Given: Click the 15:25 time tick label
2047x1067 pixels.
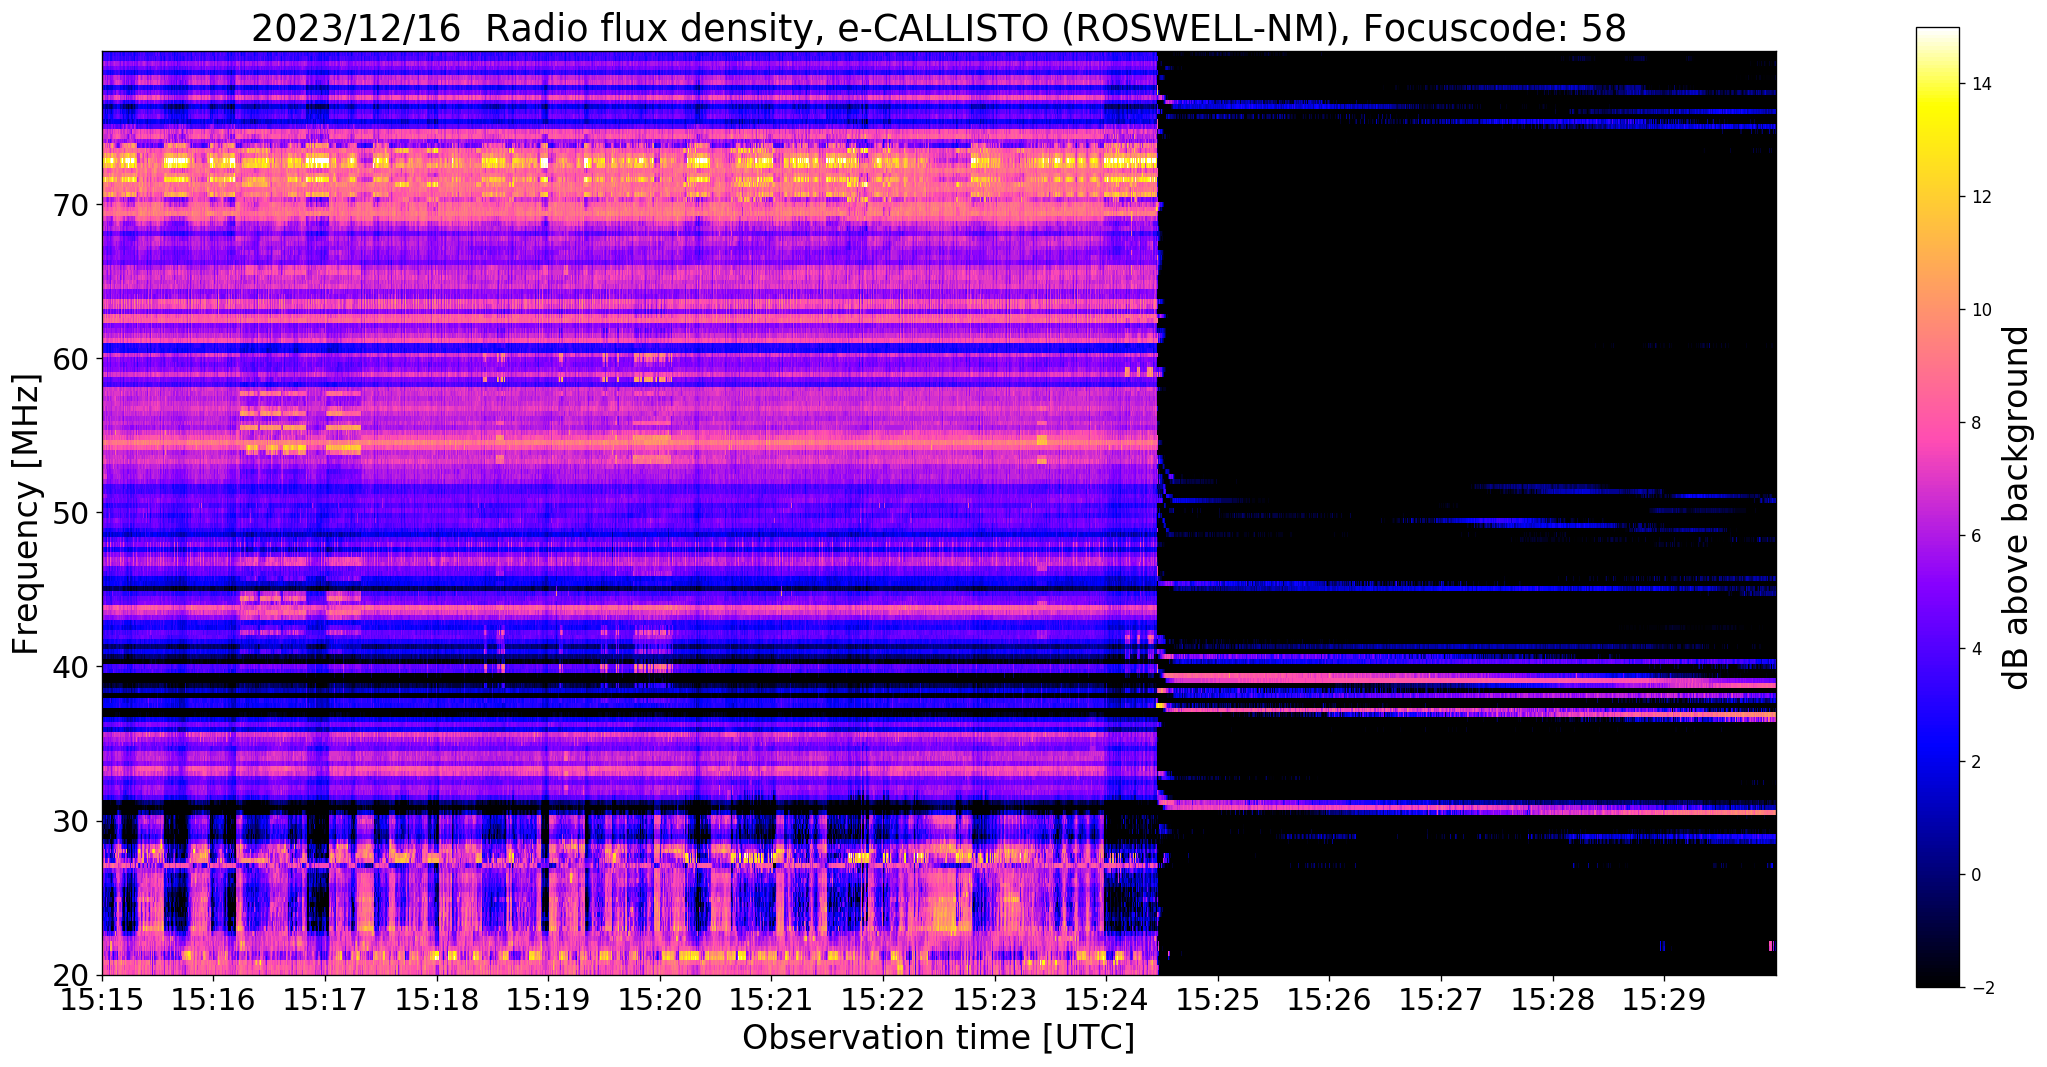Looking at the screenshot, I should point(1218,998).
